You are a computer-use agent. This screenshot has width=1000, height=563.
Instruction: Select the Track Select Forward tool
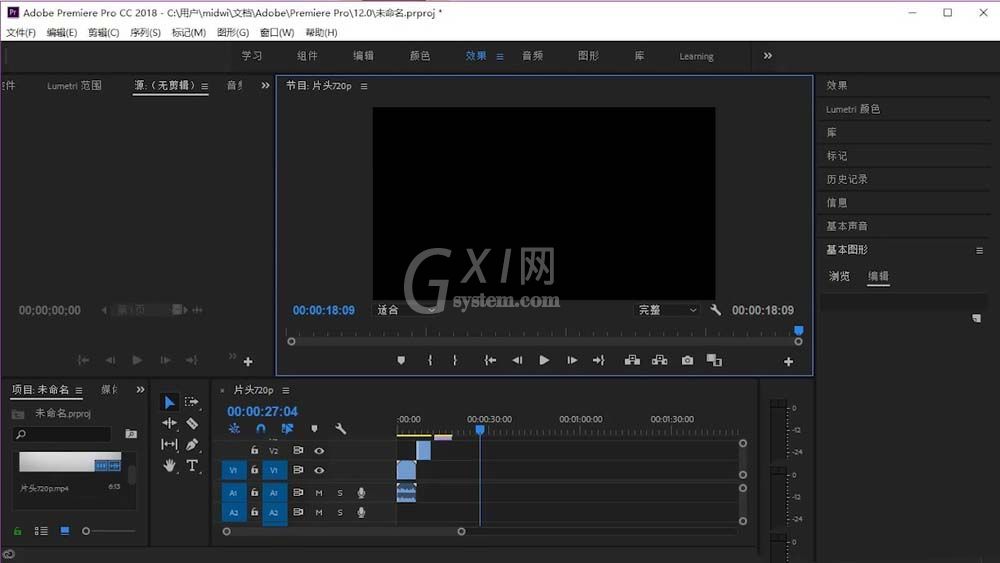tap(191, 402)
